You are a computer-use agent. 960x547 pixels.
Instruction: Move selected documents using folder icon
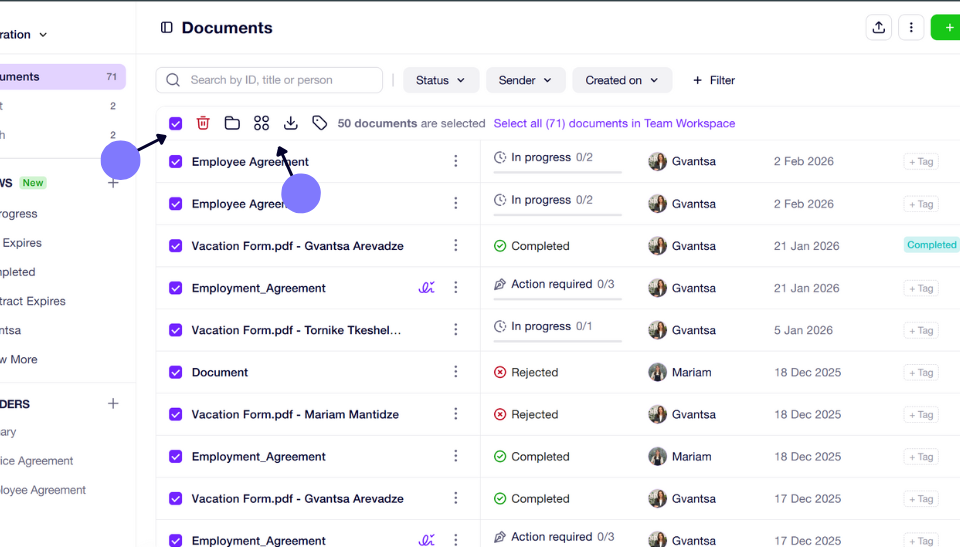pos(232,123)
